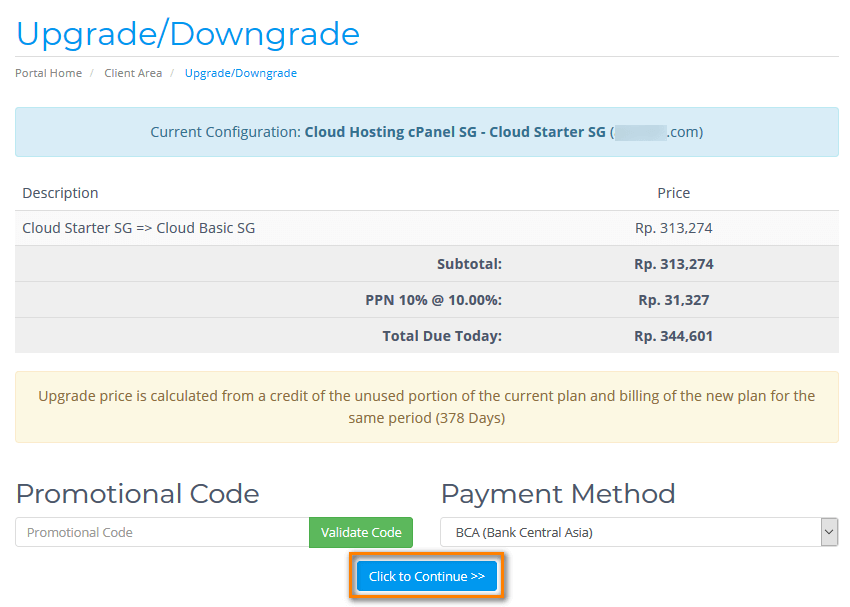Open the BCA (Bank Central Asia) payment dropdown
The image size is (850, 607).
click(628, 532)
